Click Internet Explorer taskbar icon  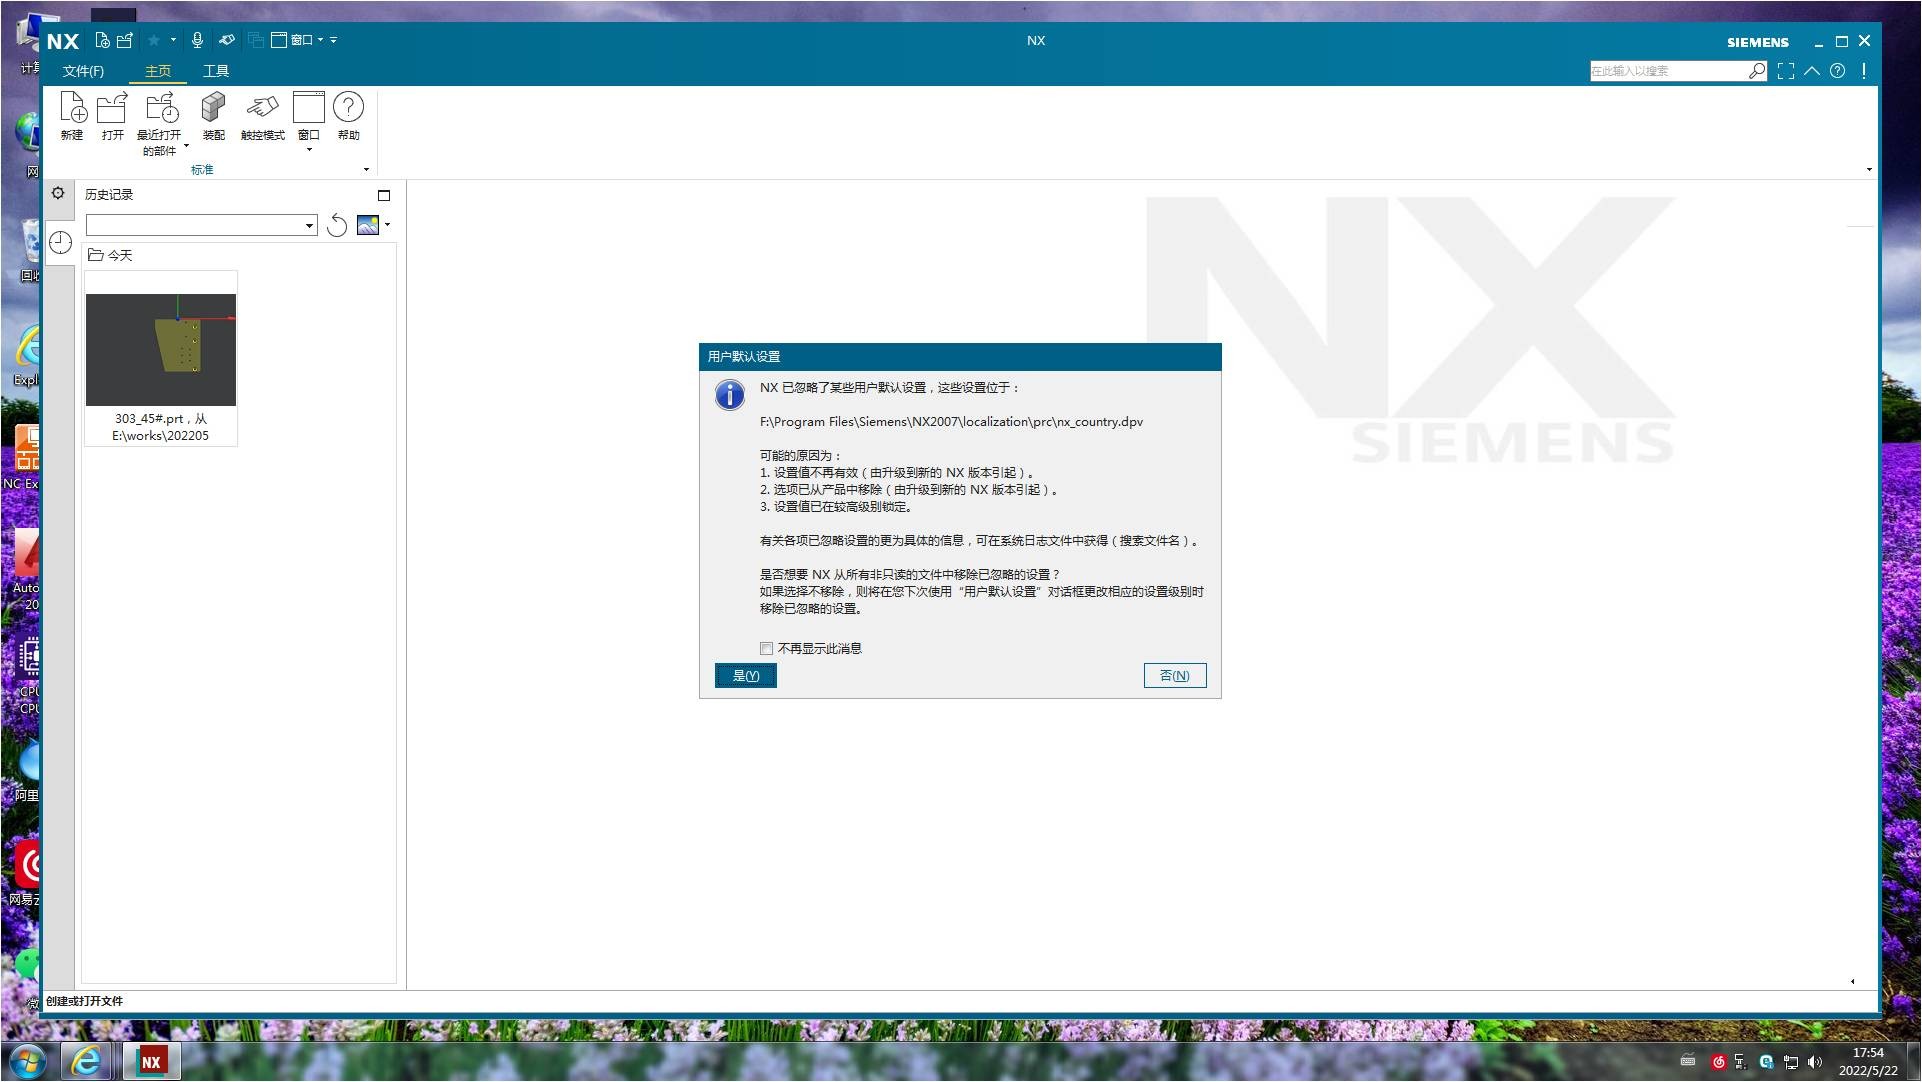tap(86, 1061)
